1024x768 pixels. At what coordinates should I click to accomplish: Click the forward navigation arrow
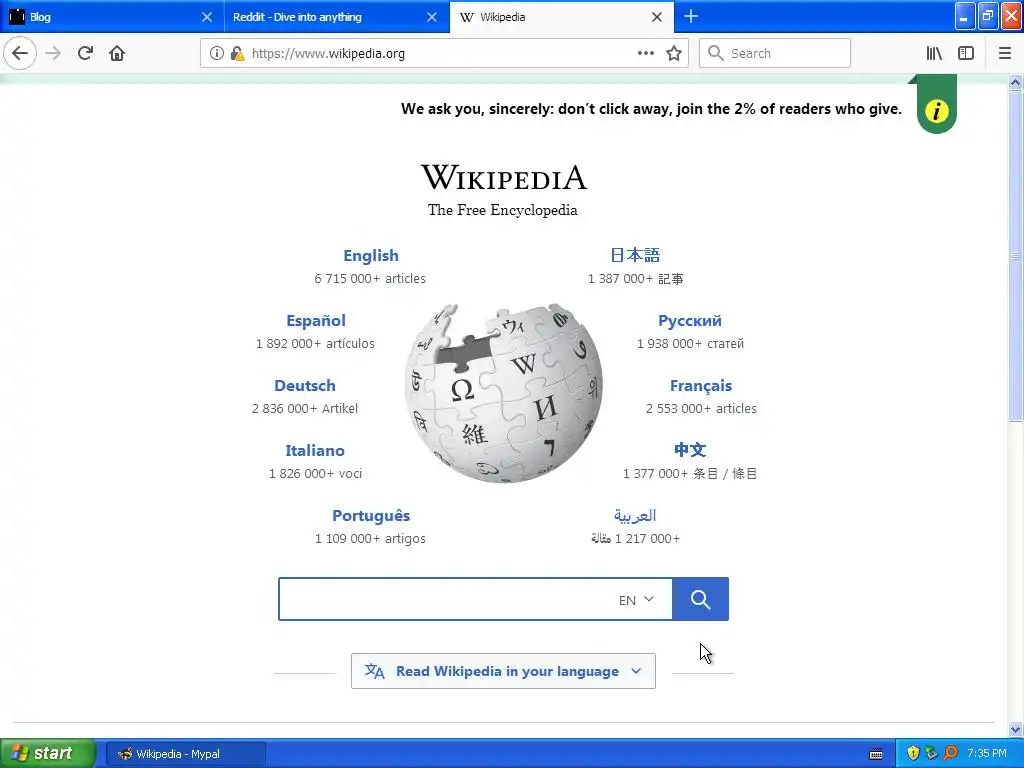tap(54, 54)
